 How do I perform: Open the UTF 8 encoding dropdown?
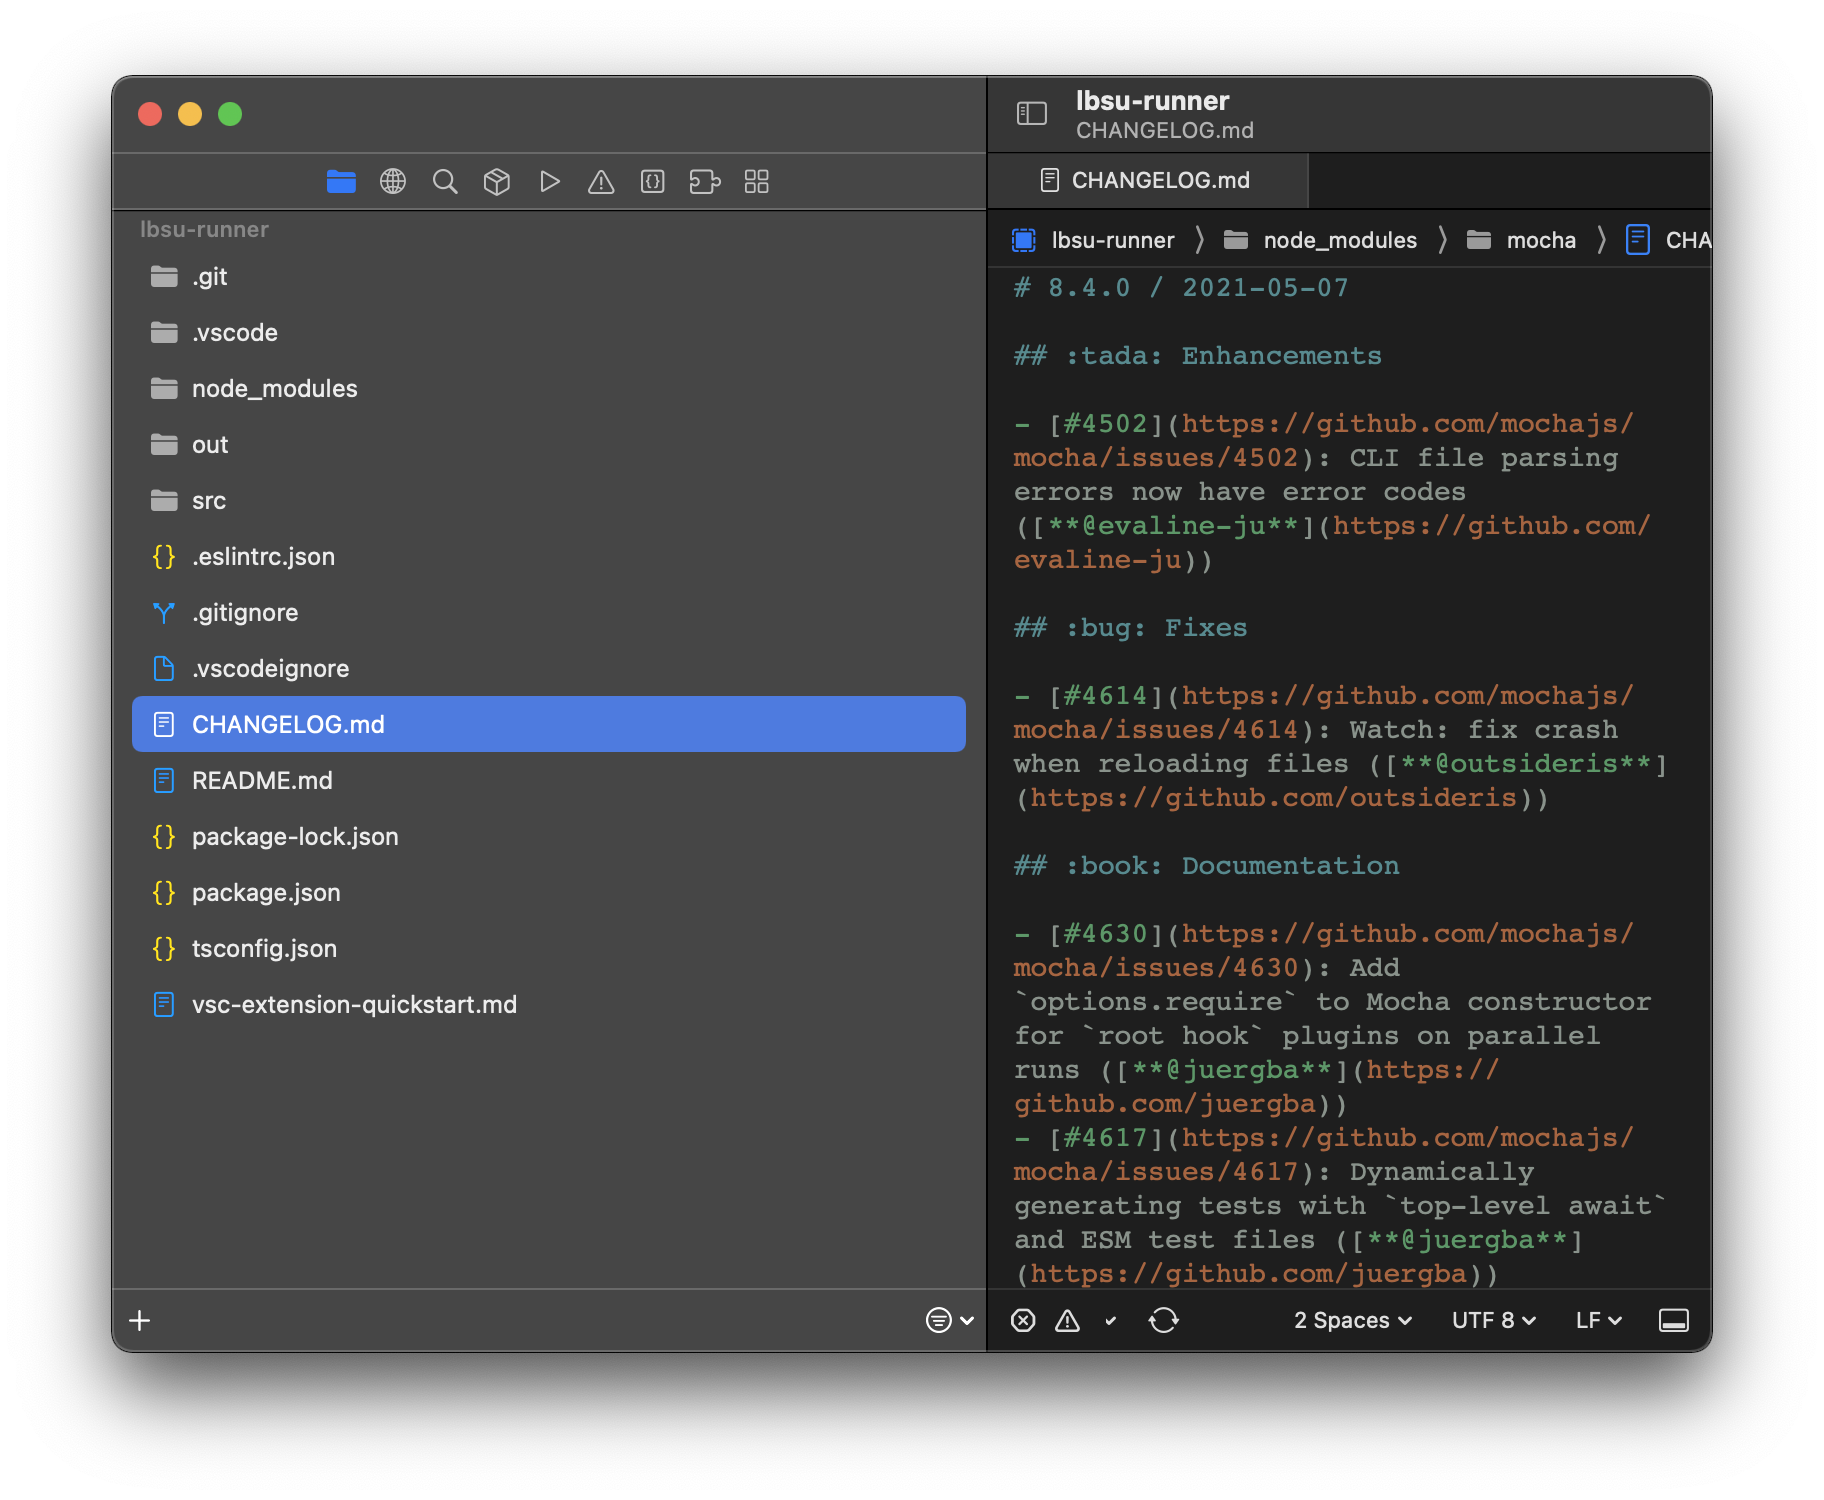pyautogui.click(x=1494, y=1320)
